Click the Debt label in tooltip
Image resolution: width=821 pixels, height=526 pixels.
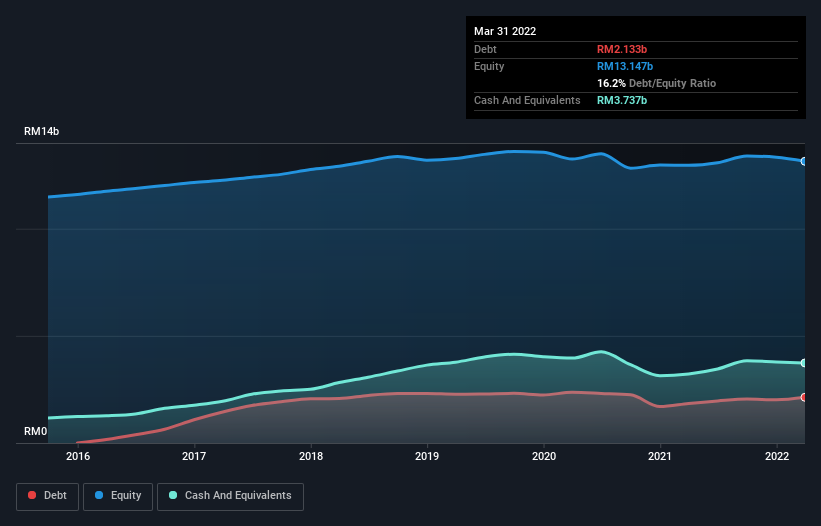point(485,49)
